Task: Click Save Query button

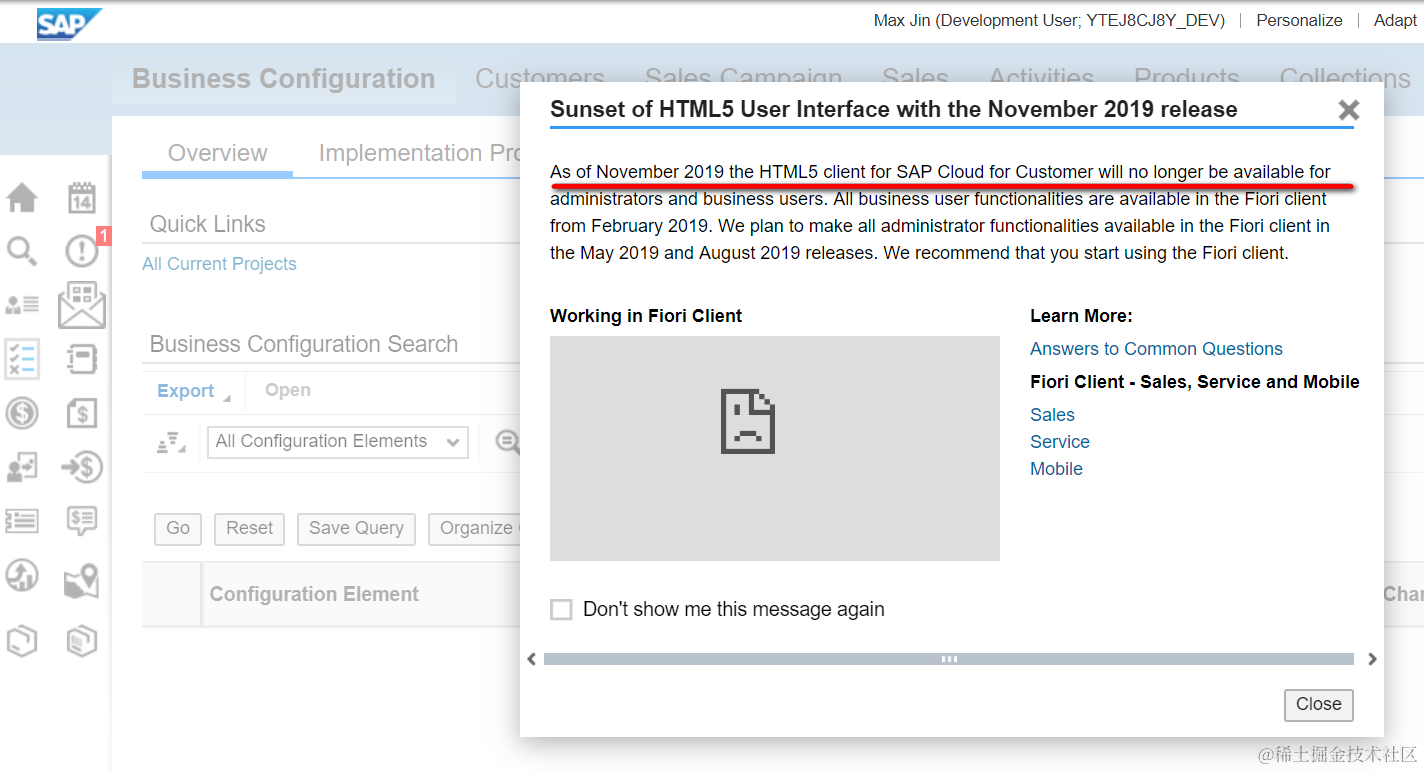Action: [356, 529]
